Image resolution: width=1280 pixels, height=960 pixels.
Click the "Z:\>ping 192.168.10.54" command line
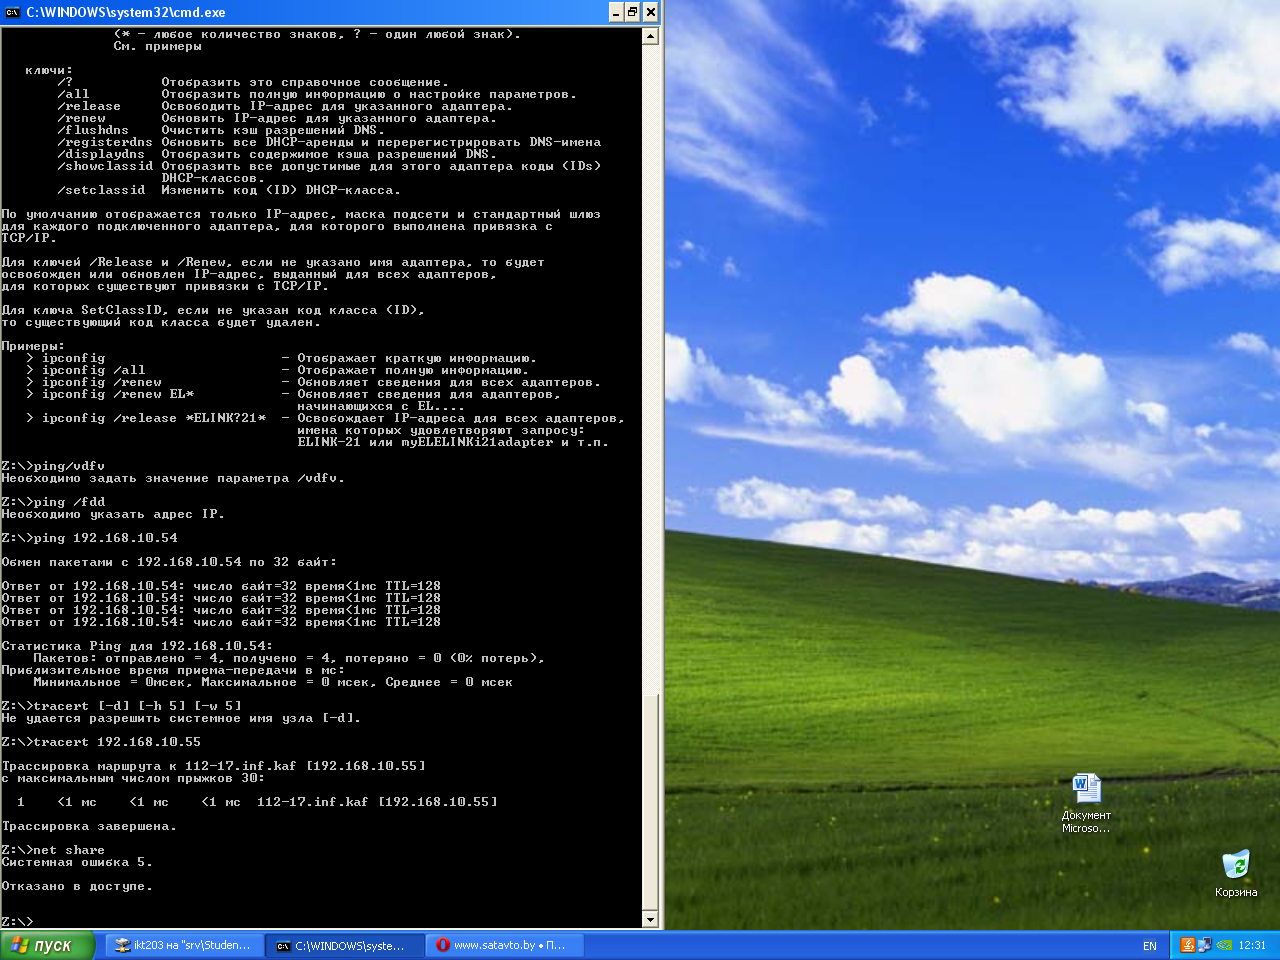click(89, 538)
